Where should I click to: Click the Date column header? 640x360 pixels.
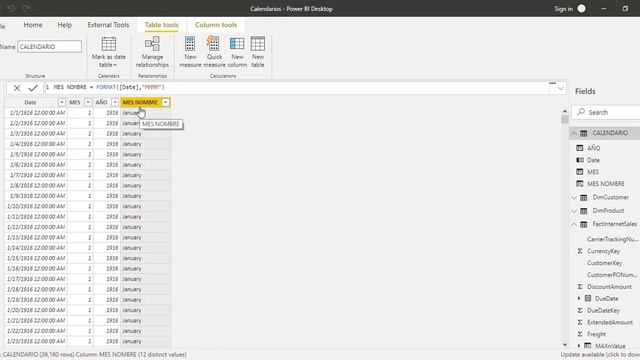pyautogui.click(x=30, y=102)
